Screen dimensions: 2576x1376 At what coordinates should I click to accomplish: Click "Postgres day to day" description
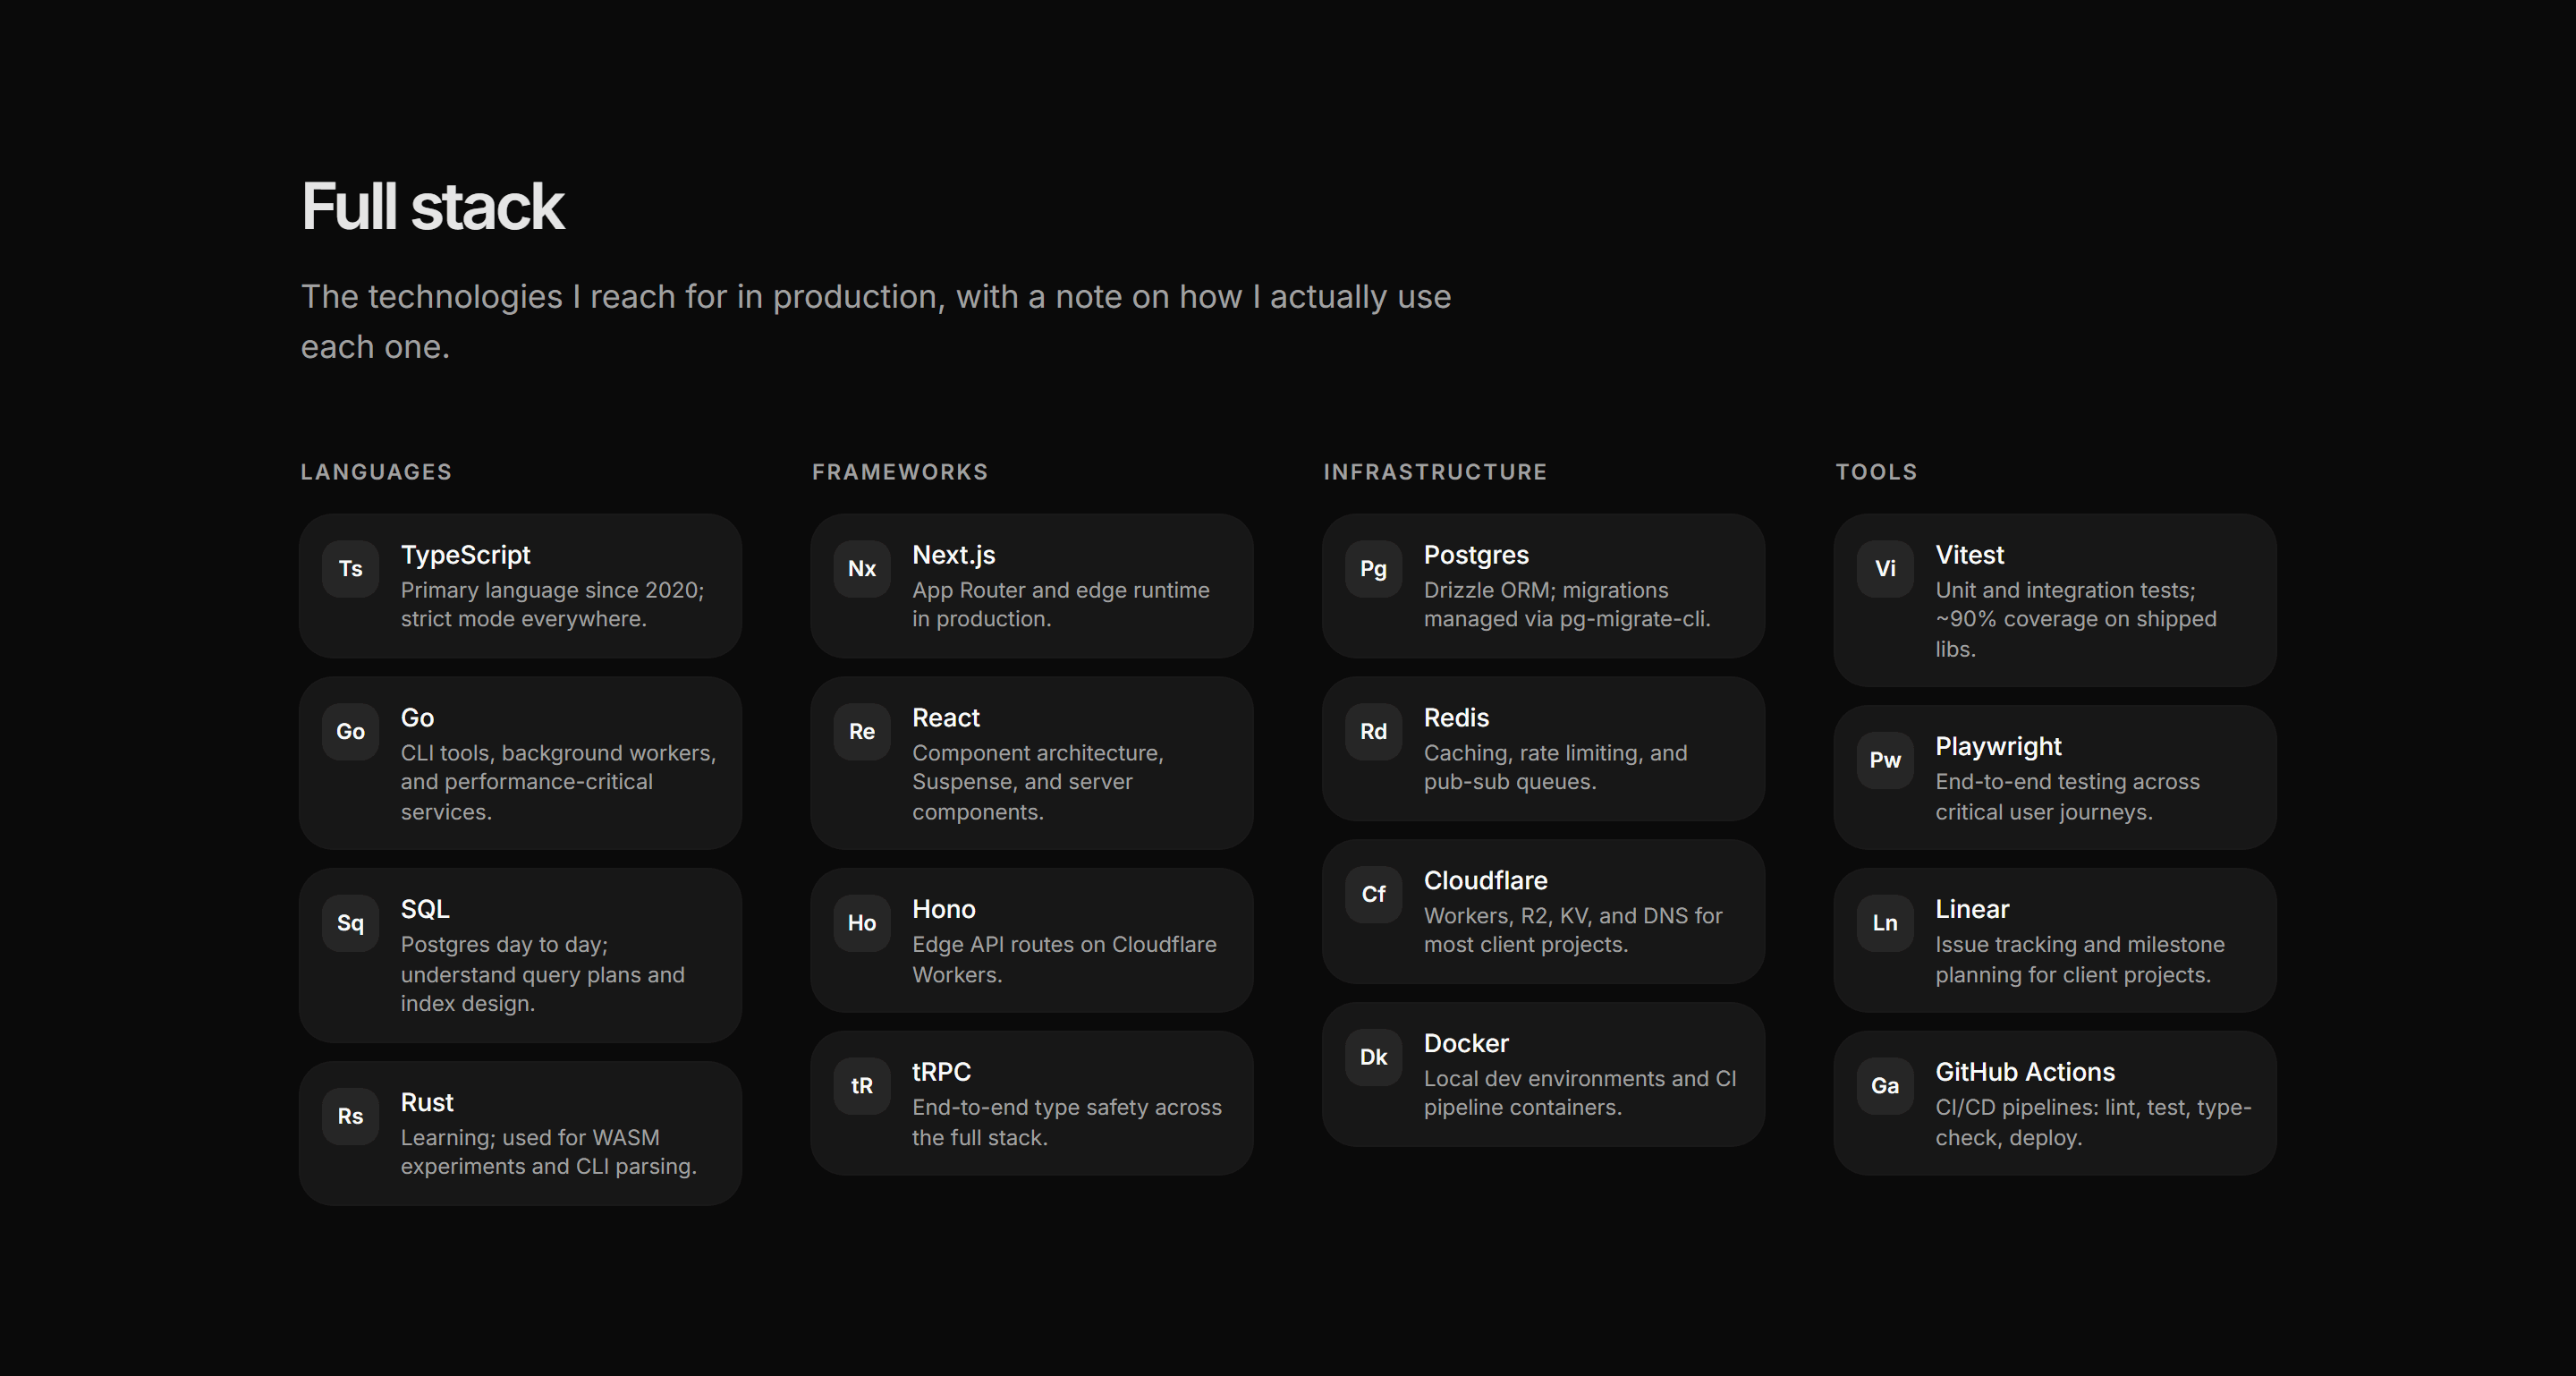543,974
